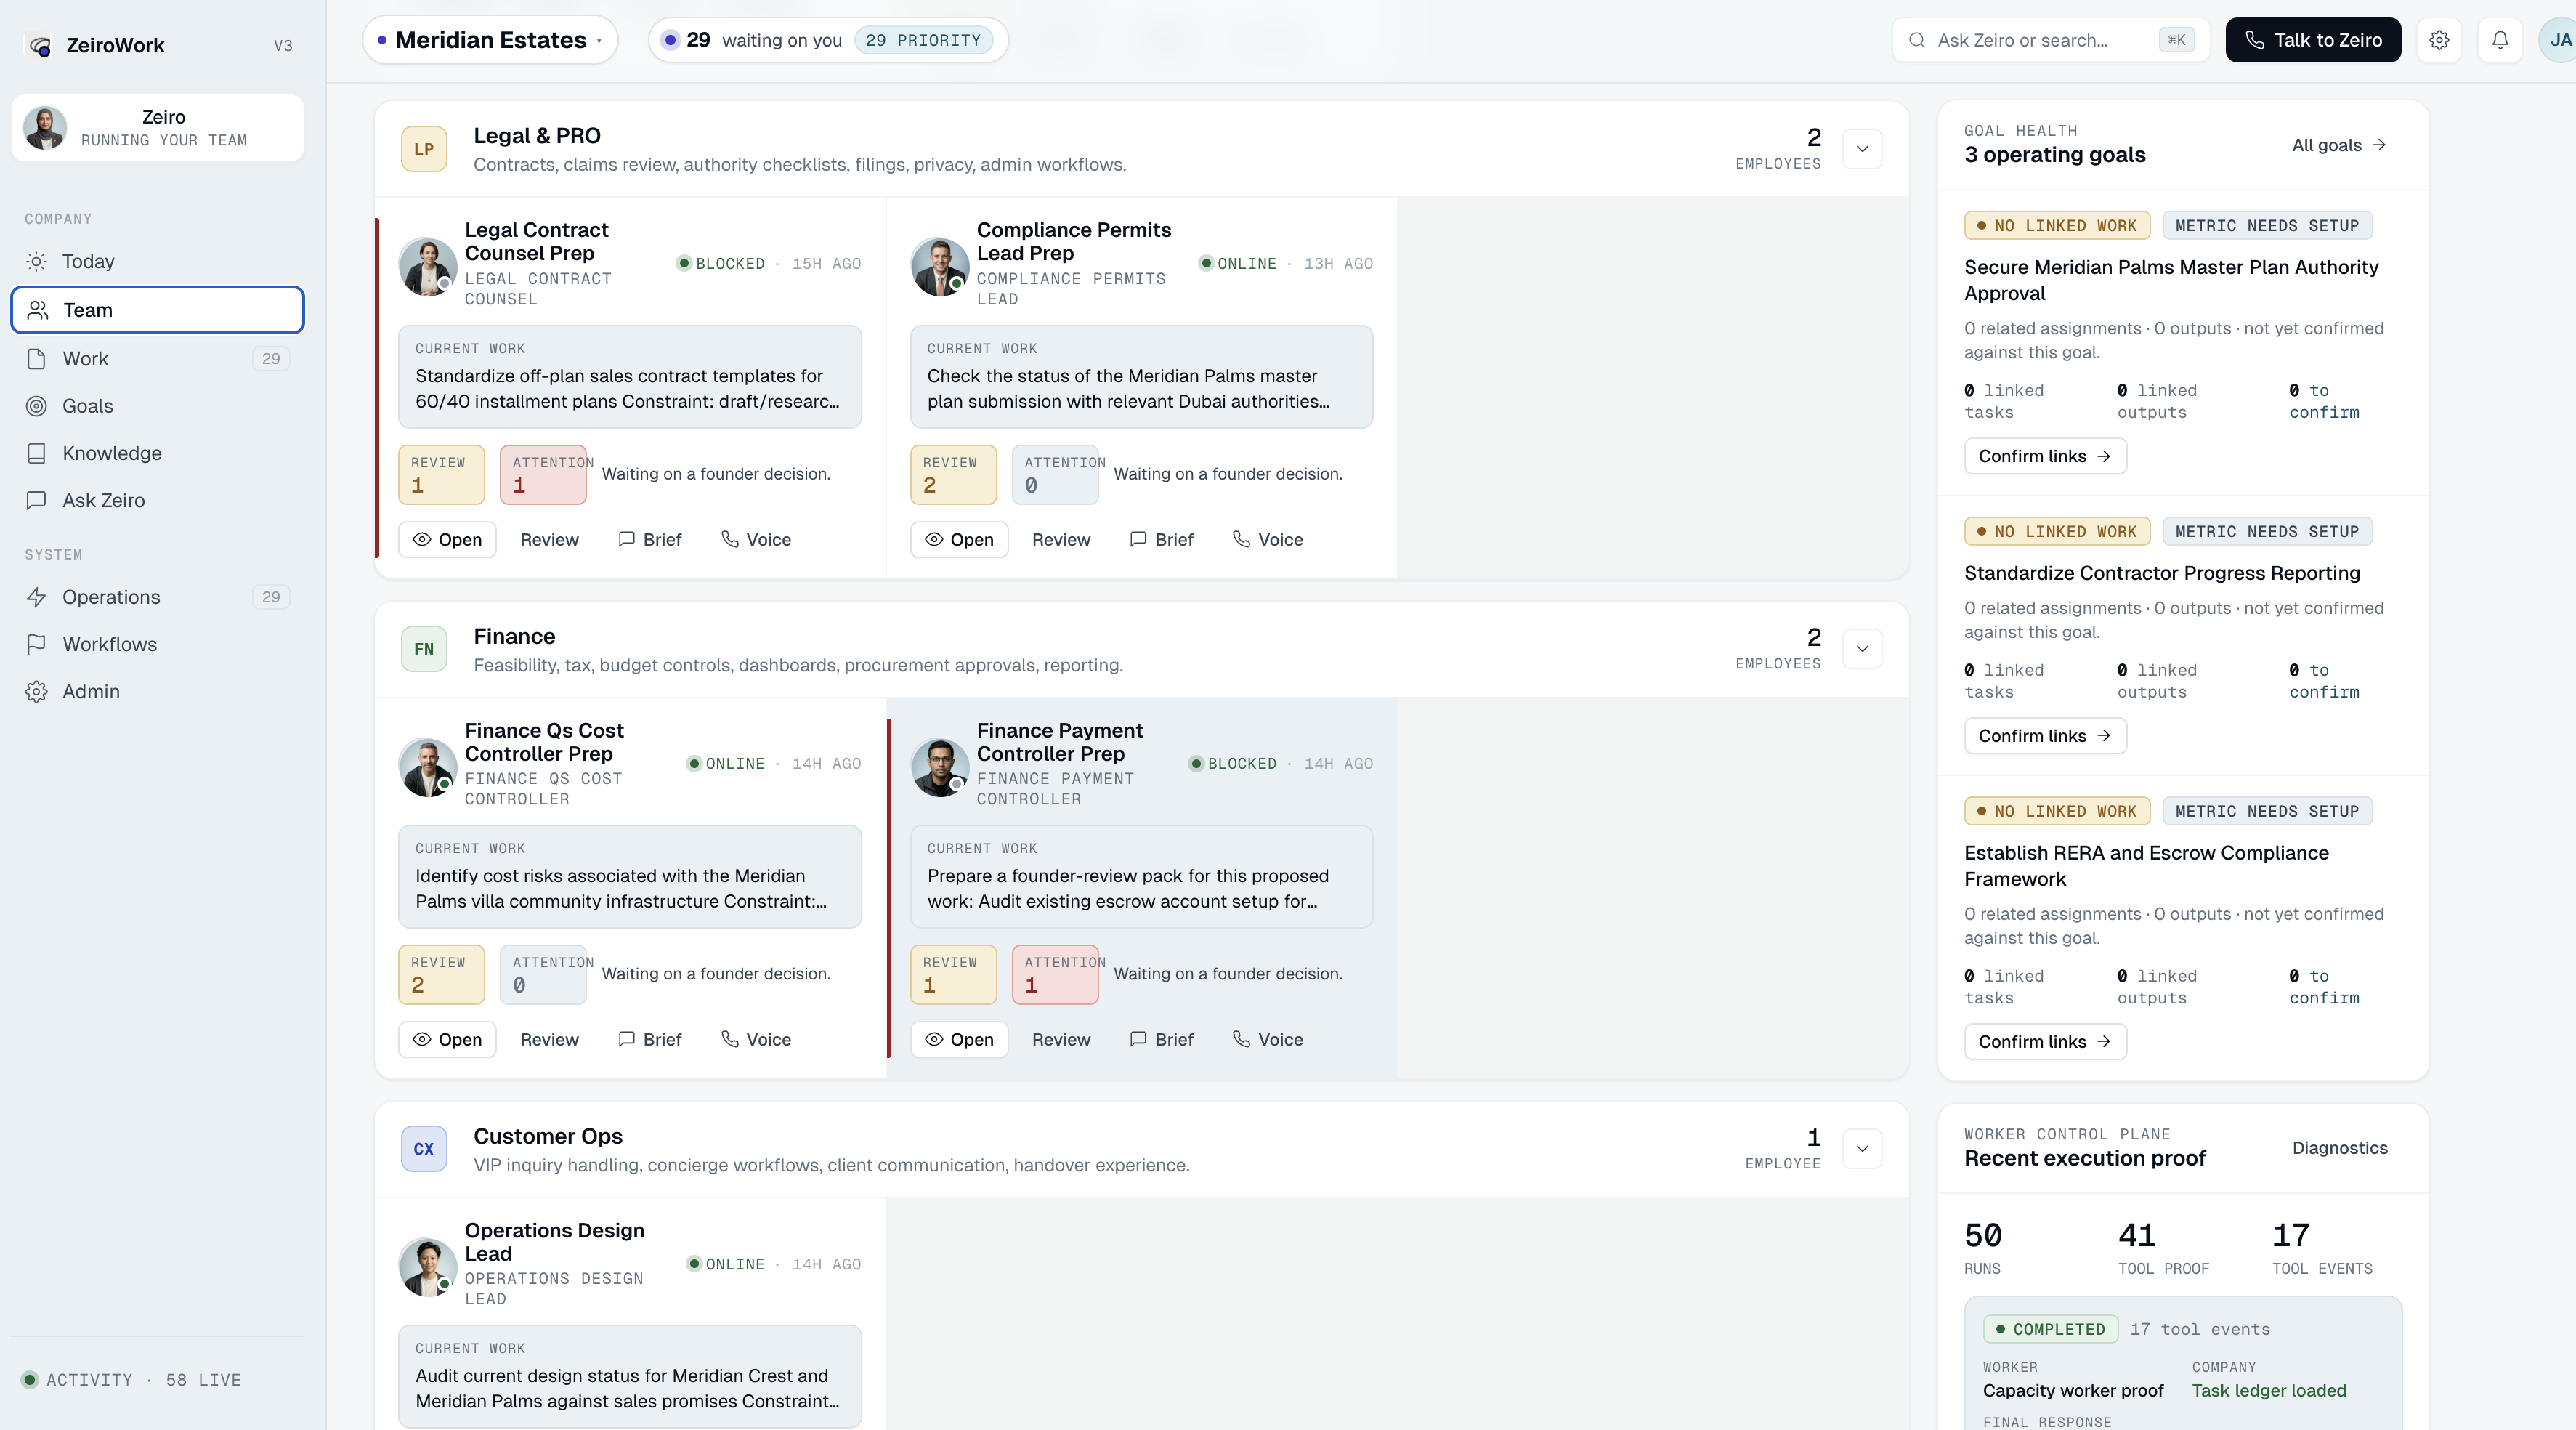Click the 29 PRIORITY badge
Screen dimensions: 2576x1430
(923, 40)
